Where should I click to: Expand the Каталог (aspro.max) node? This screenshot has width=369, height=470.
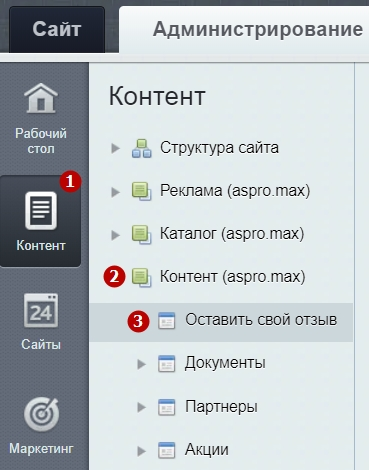click(115, 235)
